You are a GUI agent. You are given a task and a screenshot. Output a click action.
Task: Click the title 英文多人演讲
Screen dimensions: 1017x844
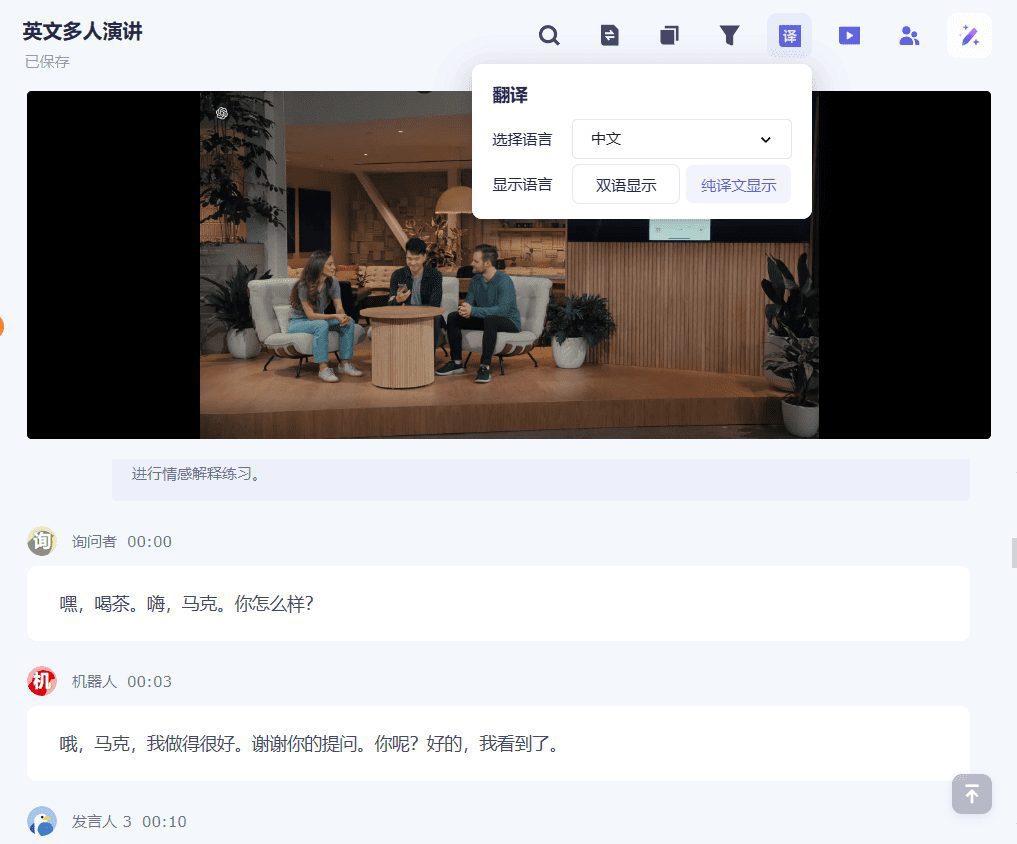click(x=82, y=31)
